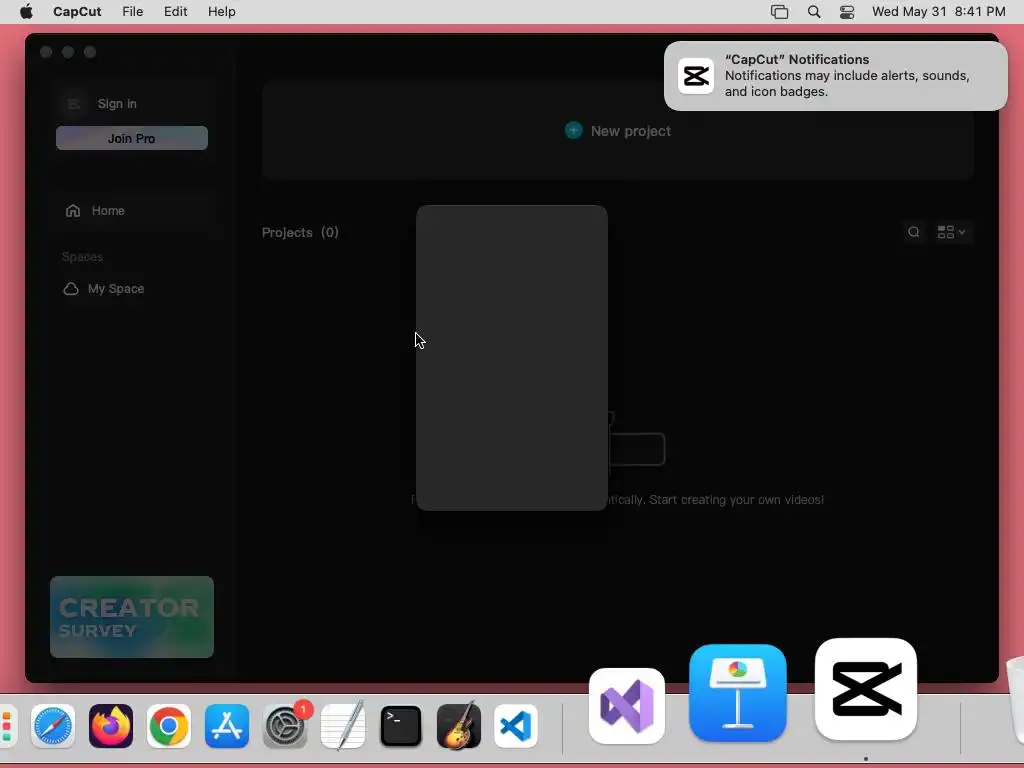
Task: Click the My Space cloud icon
Action: click(x=71, y=289)
